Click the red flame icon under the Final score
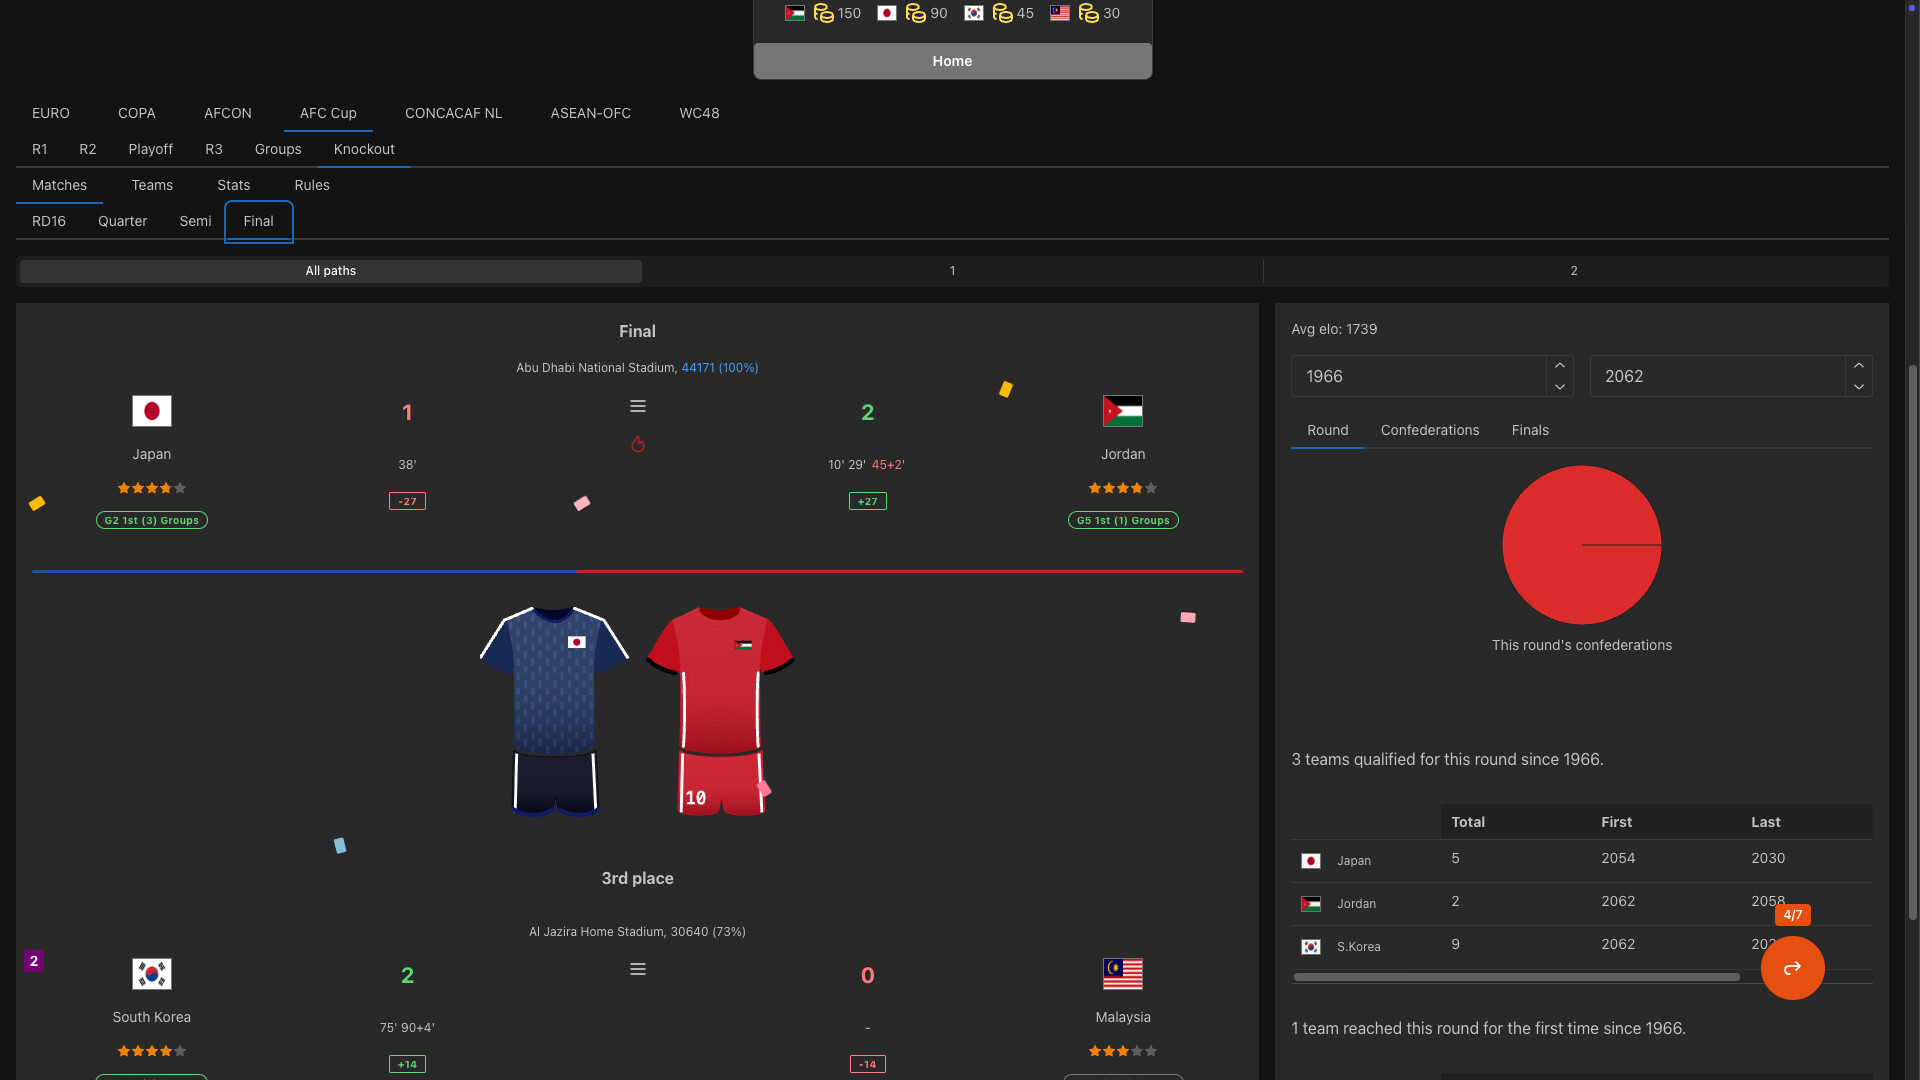The height and width of the screenshot is (1080, 1920). click(638, 443)
